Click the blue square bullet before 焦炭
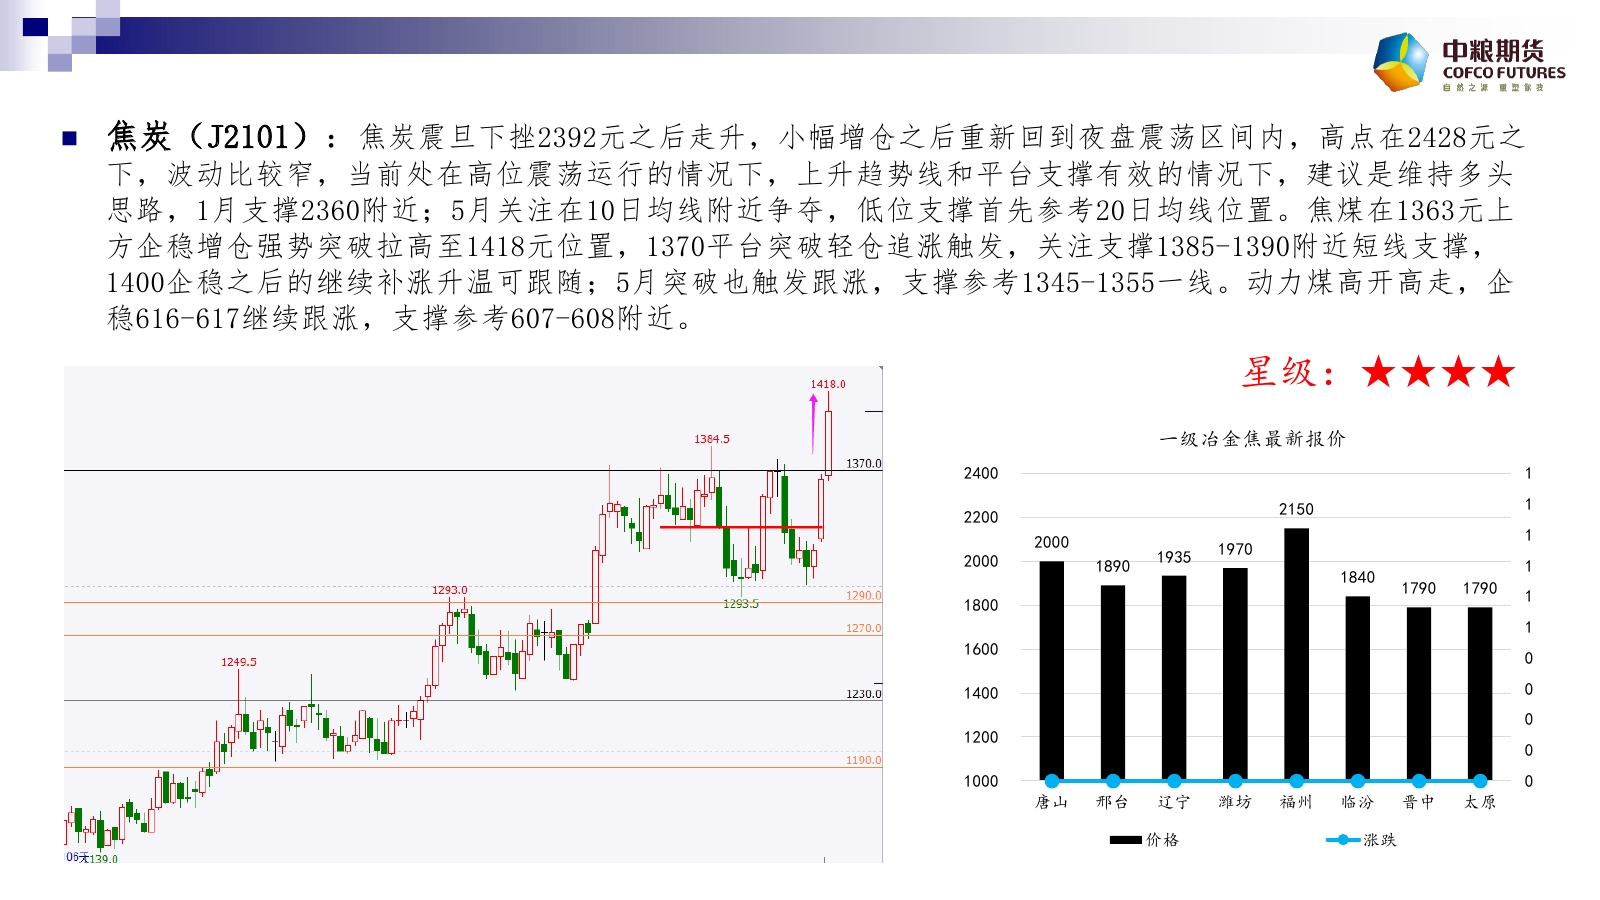 click(x=69, y=138)
